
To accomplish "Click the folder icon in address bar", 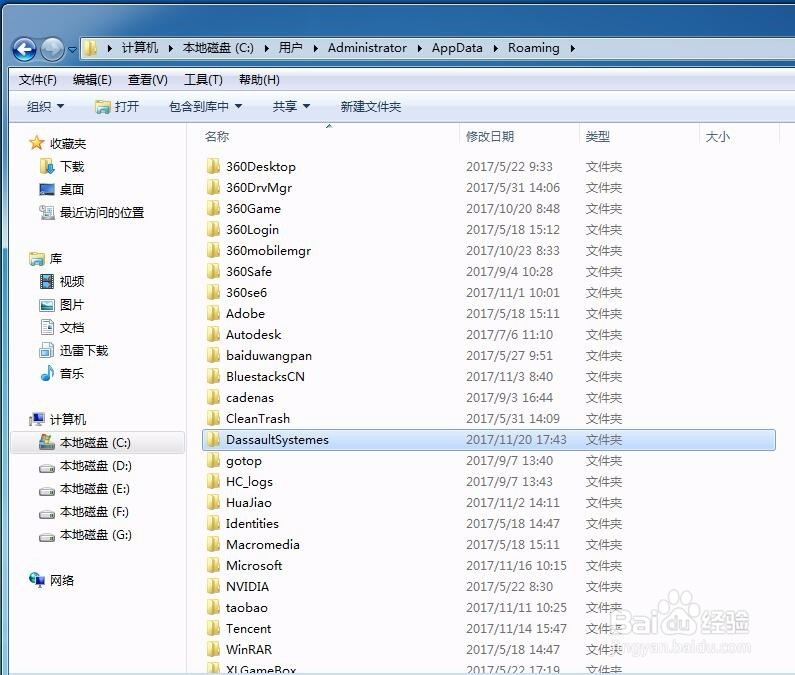I will tap(91, 48).
